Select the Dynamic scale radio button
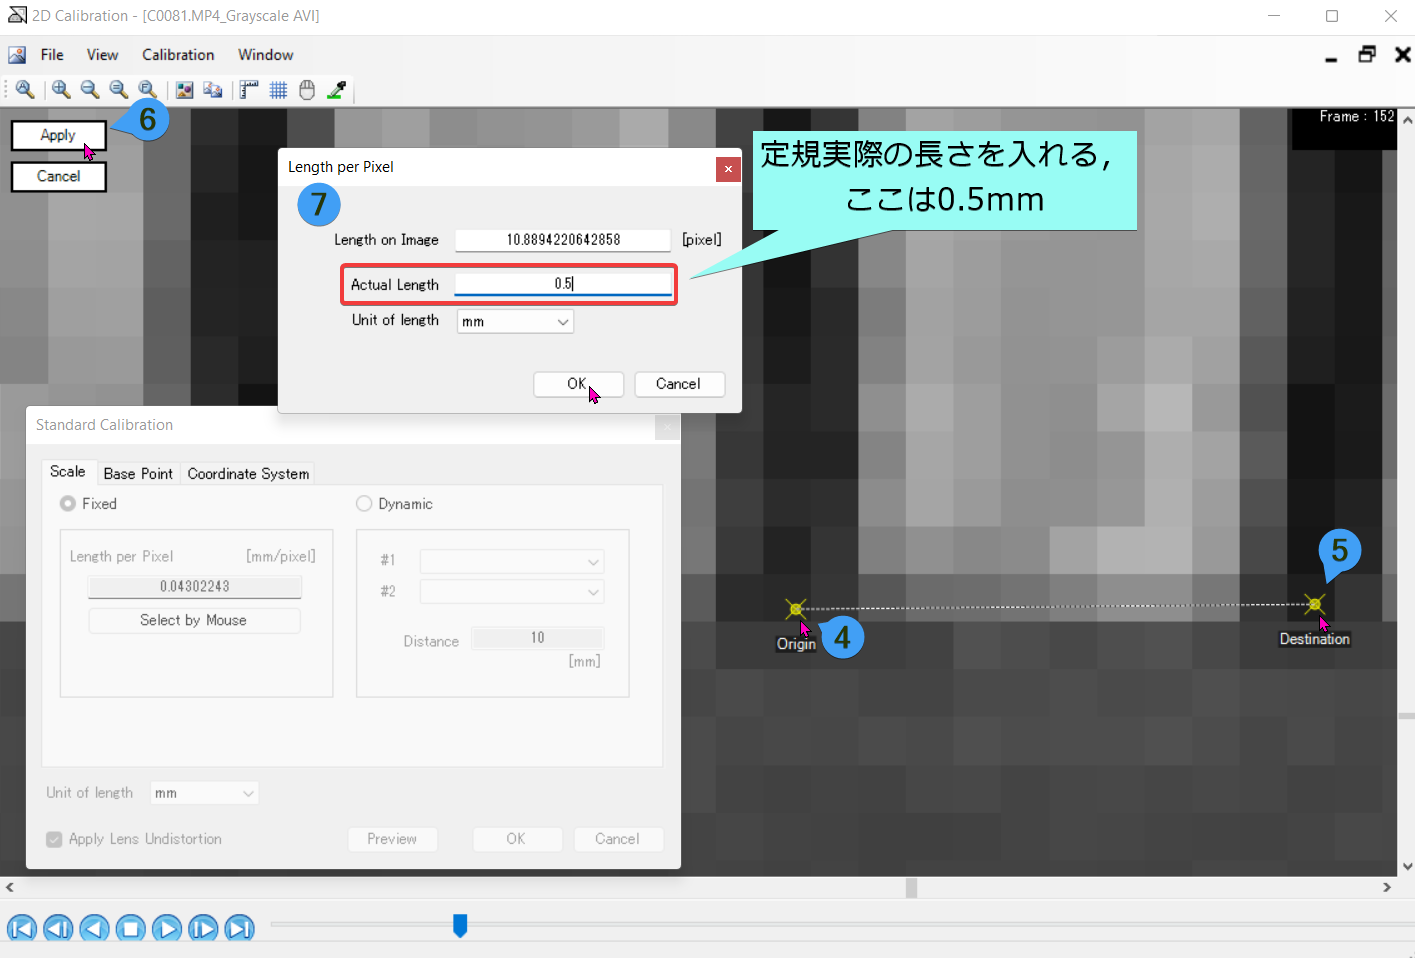 pos(364,504)
